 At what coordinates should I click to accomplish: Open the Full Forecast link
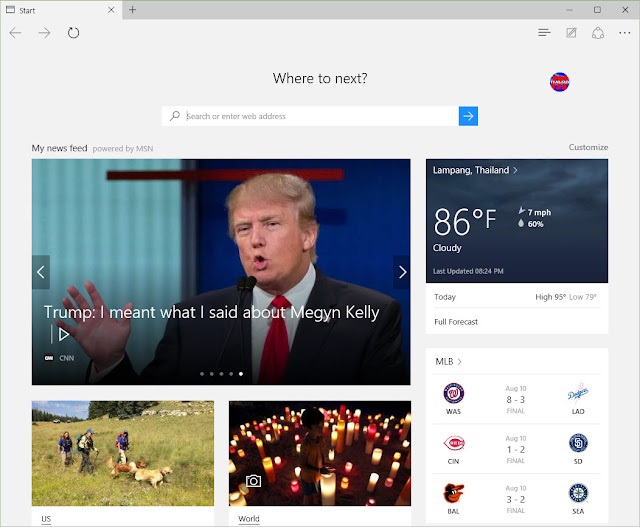tap(456, 322)
